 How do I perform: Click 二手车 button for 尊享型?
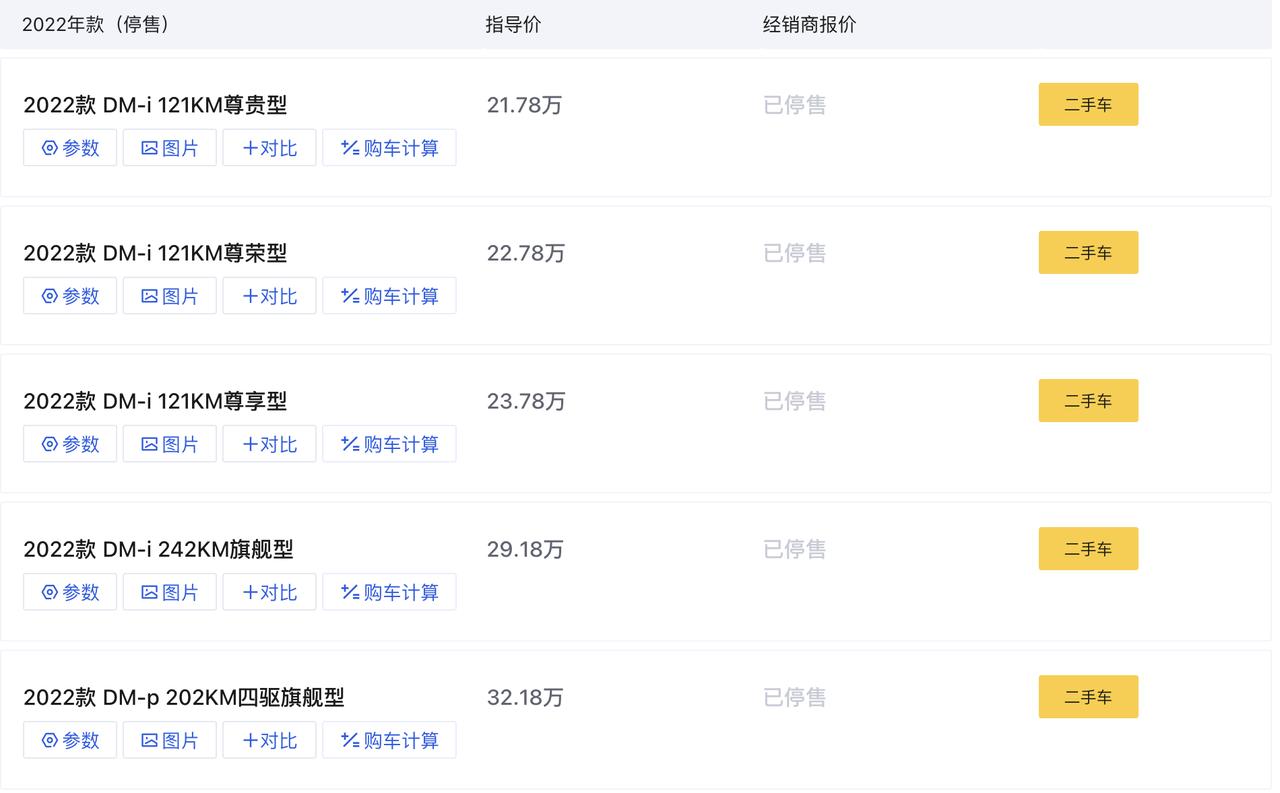[1088, 400]
